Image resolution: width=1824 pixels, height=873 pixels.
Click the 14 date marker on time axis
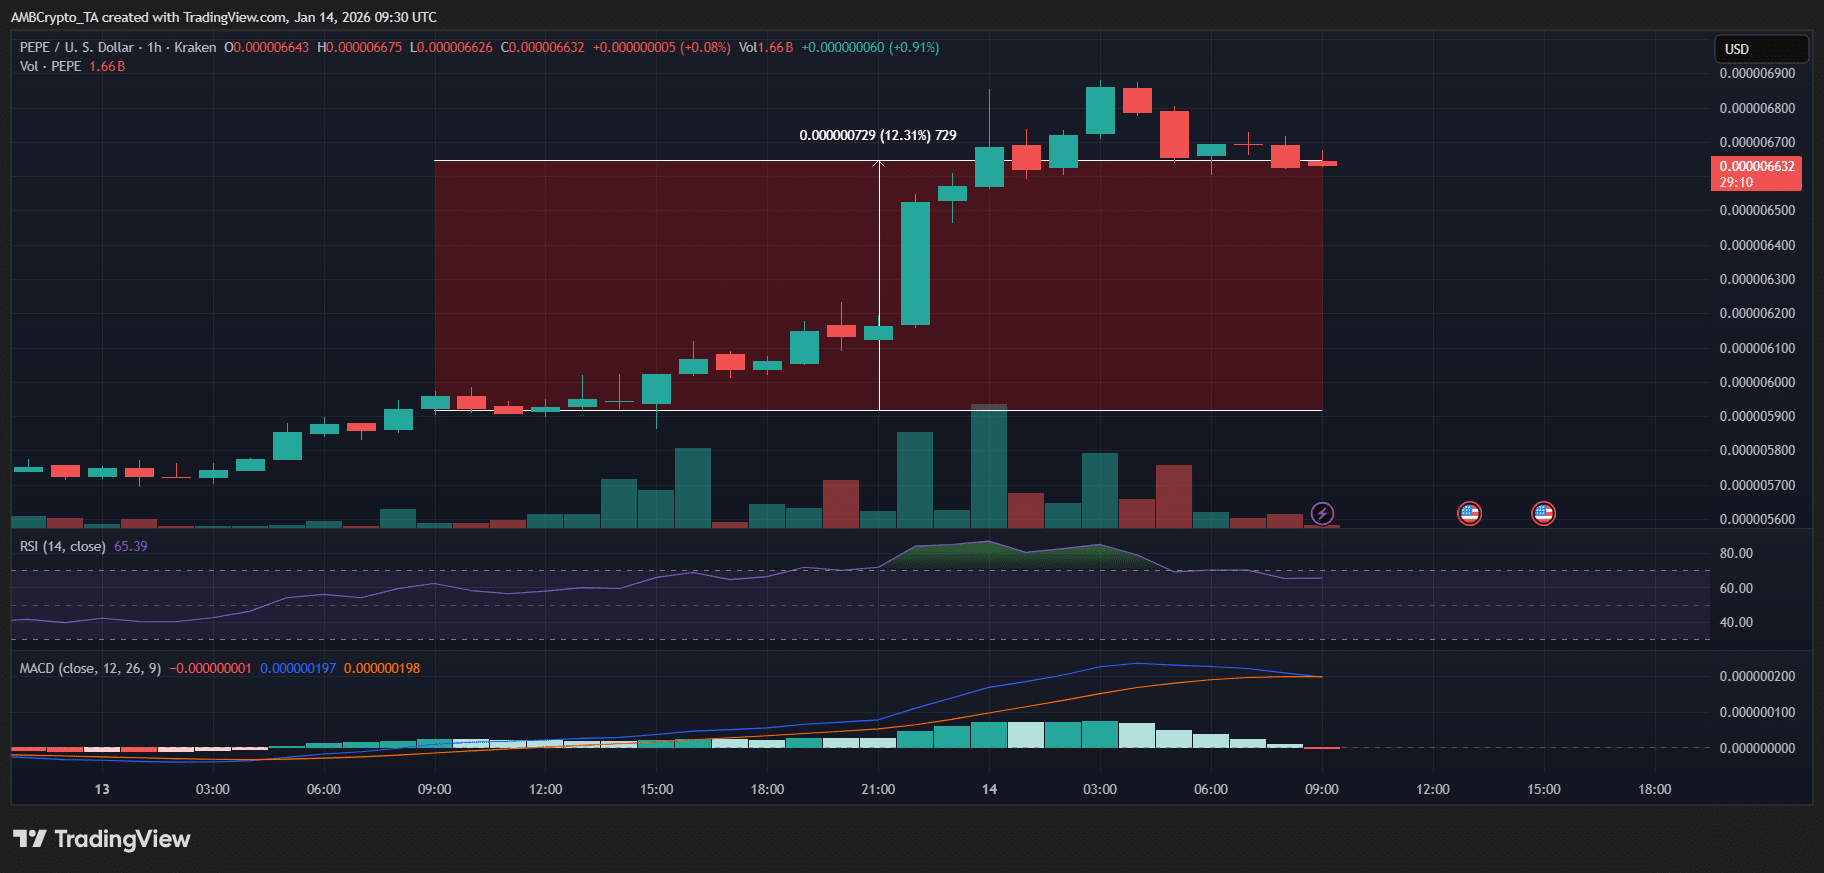tap(989, 789)
